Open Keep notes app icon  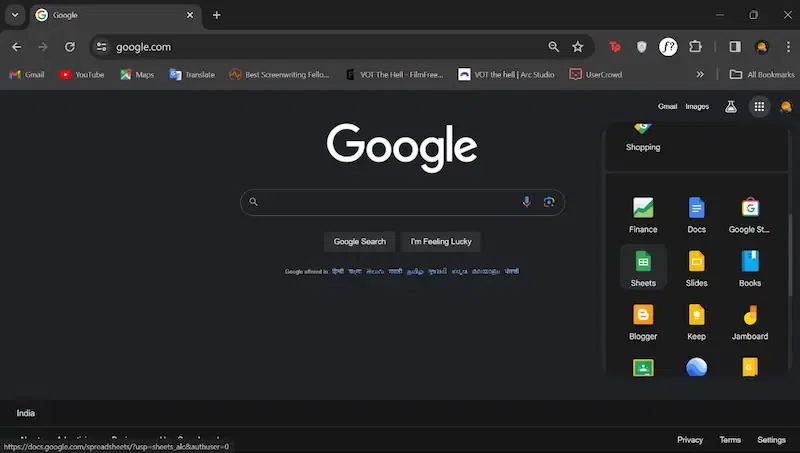(x=696, y=321)
